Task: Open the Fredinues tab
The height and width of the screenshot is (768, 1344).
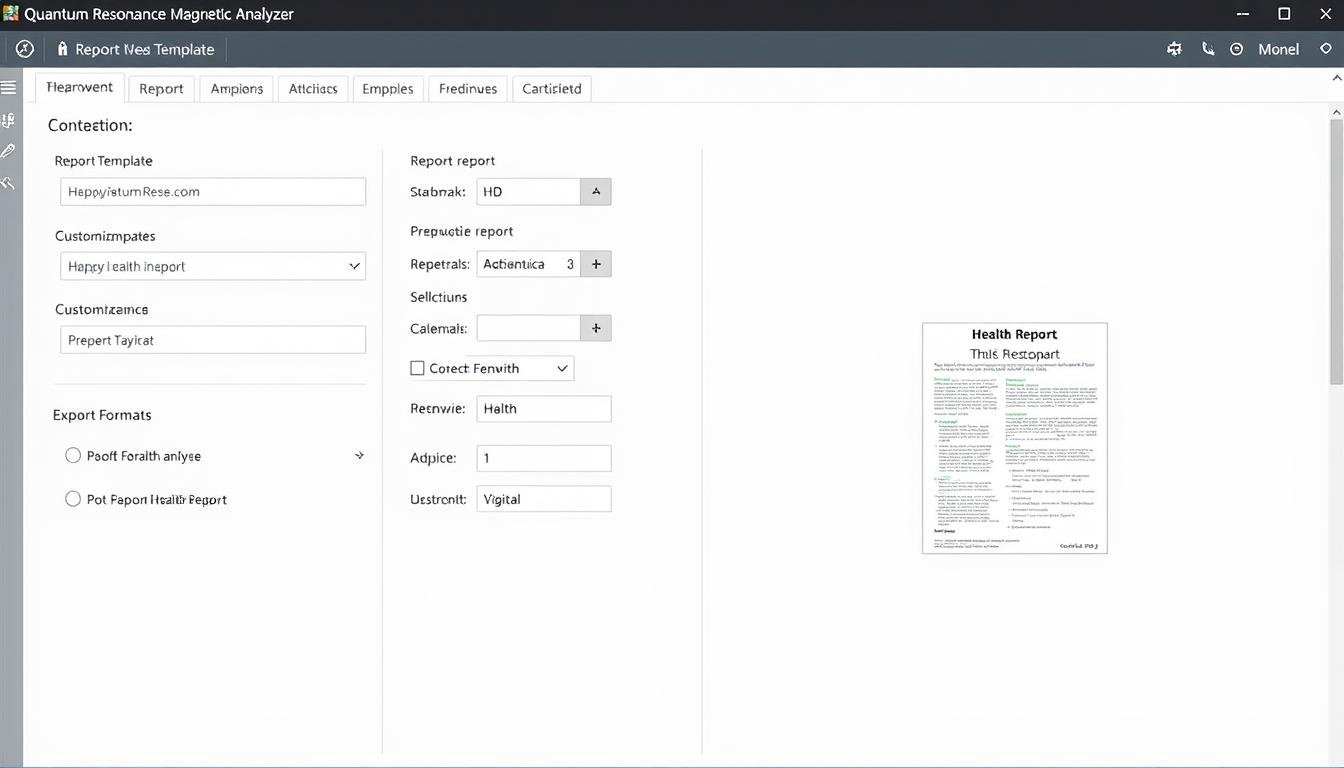Action: click(468, 88)
